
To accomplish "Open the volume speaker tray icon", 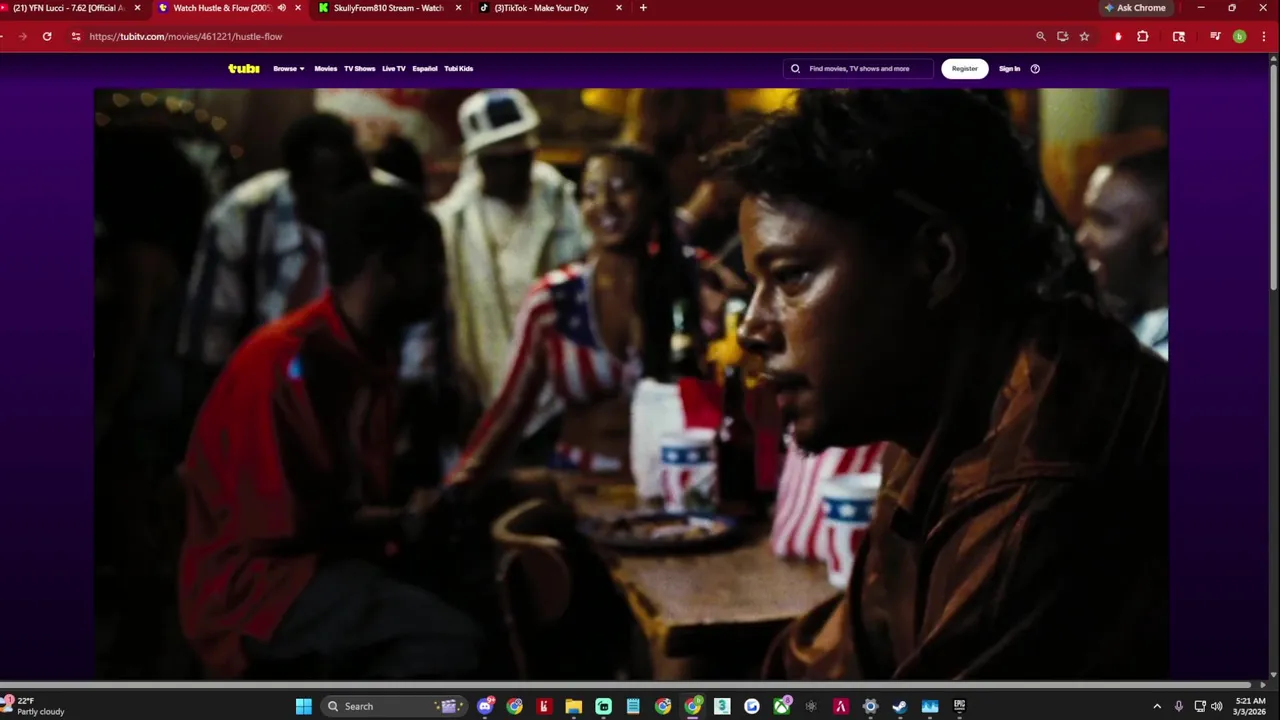I will [1217, 706].
